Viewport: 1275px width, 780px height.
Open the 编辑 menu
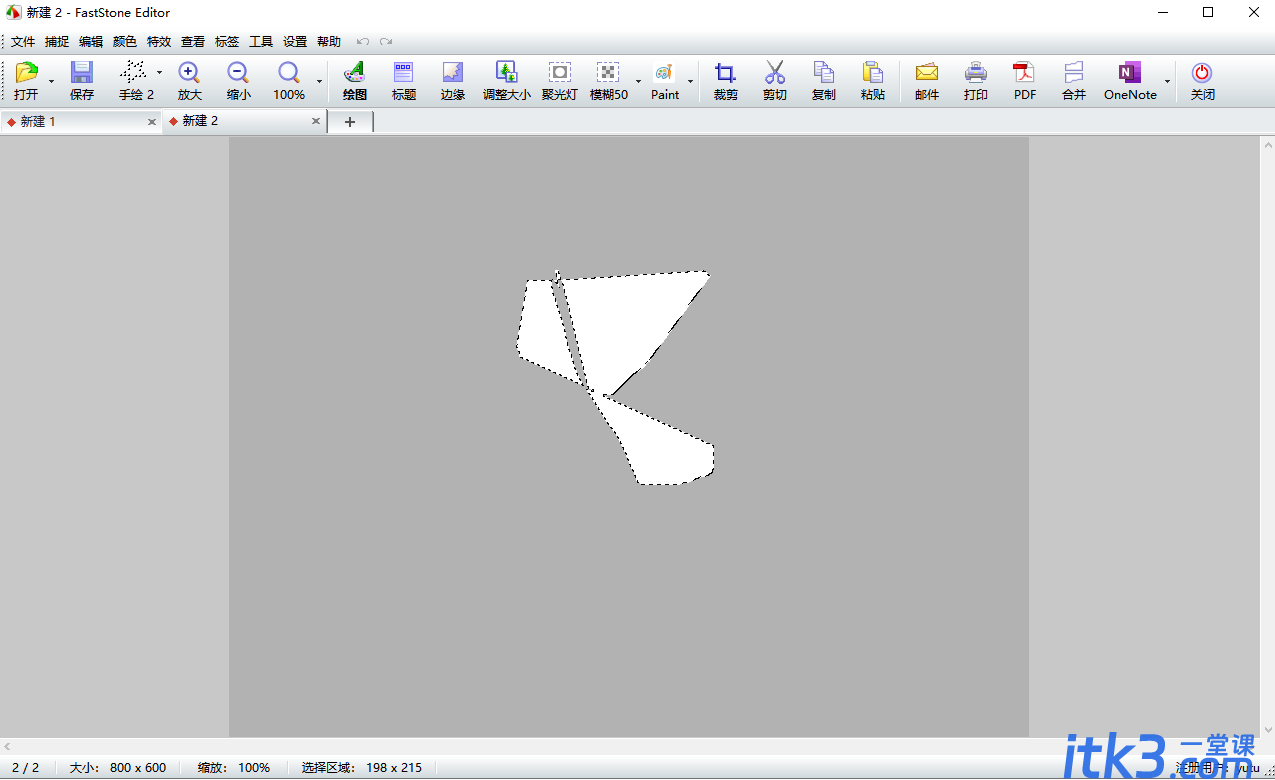(91, 42)
